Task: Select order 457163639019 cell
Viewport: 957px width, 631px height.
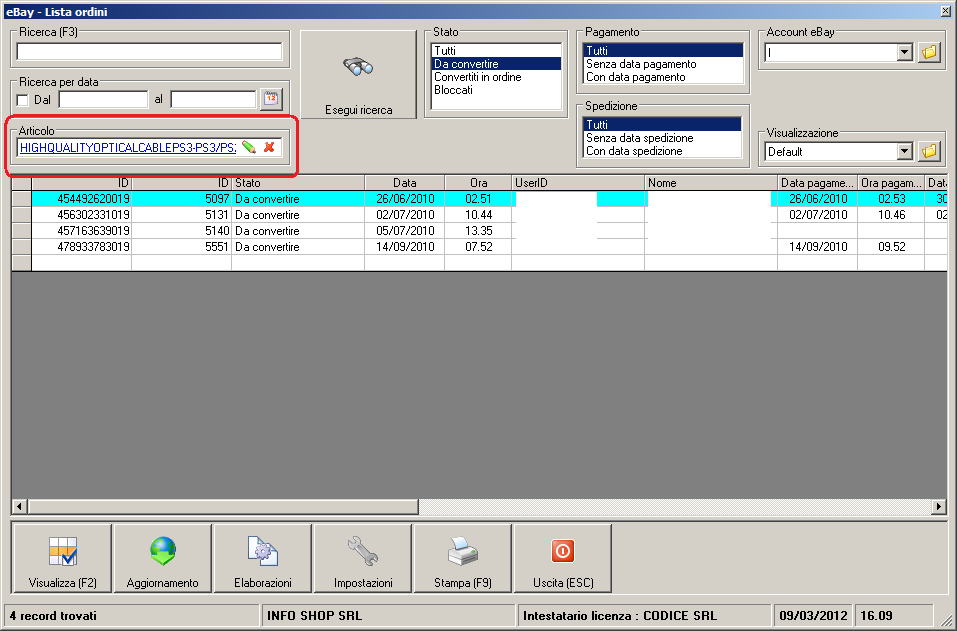Action: point(82,231)
